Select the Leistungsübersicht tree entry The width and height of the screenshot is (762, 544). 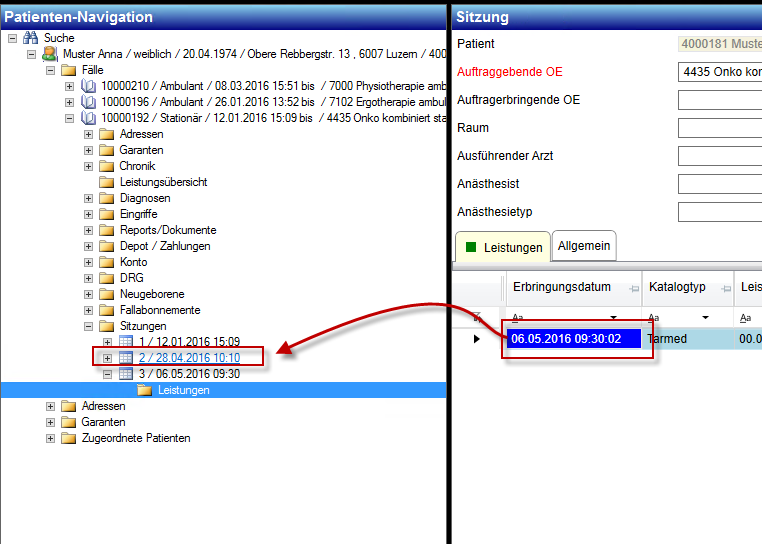click(164, 182)
